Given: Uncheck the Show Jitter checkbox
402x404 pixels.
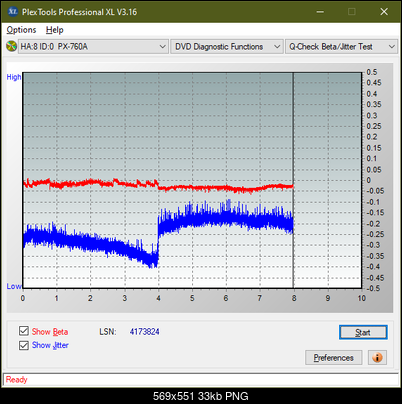Looking at the screenshot, I should coord(24,345).
